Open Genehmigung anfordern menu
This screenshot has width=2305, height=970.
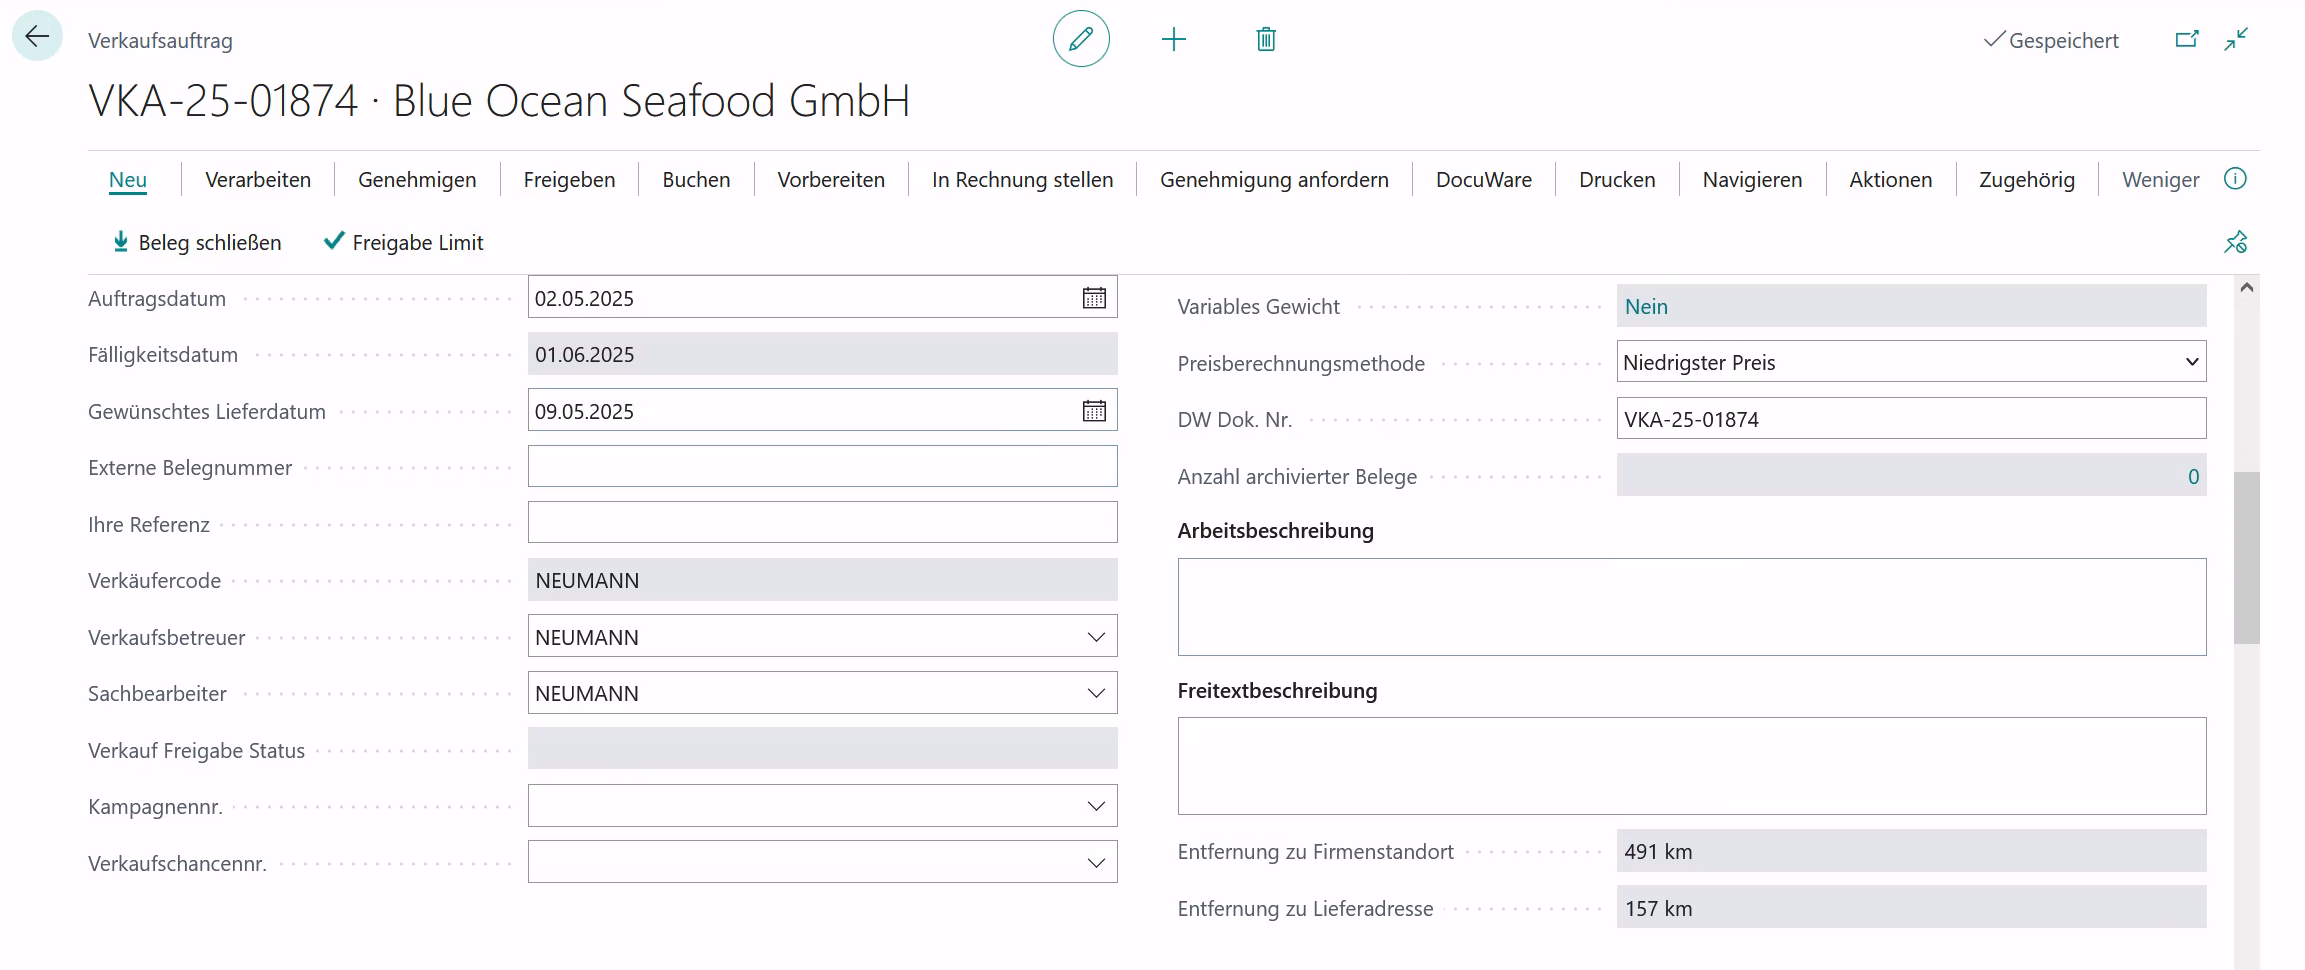1274,180
